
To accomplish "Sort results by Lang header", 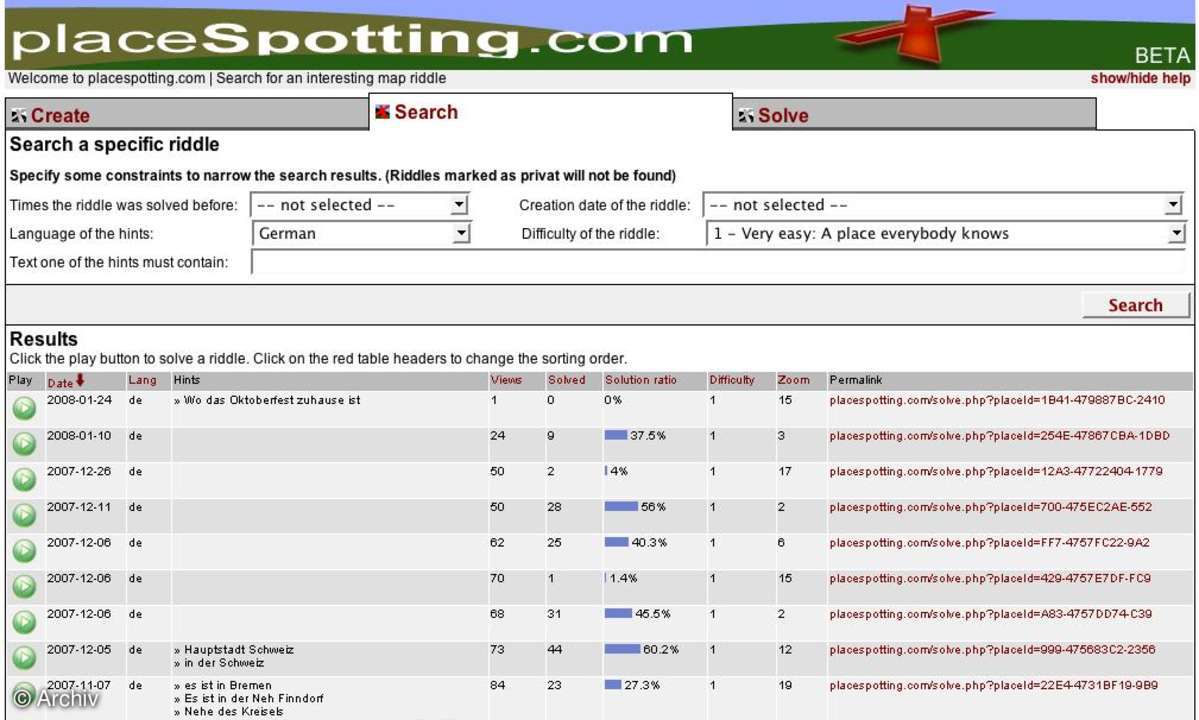I will (142, 380).
